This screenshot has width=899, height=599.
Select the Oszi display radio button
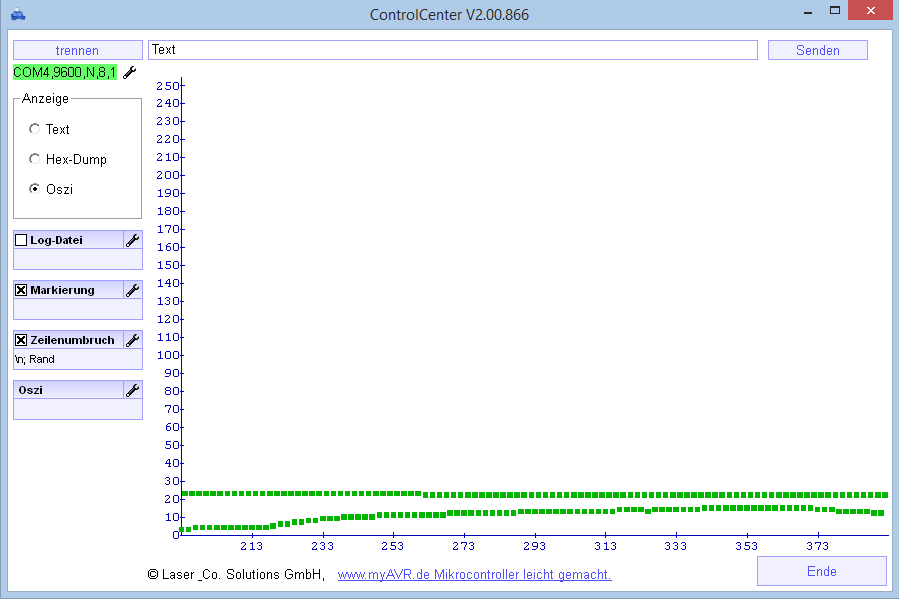point(35,189)
